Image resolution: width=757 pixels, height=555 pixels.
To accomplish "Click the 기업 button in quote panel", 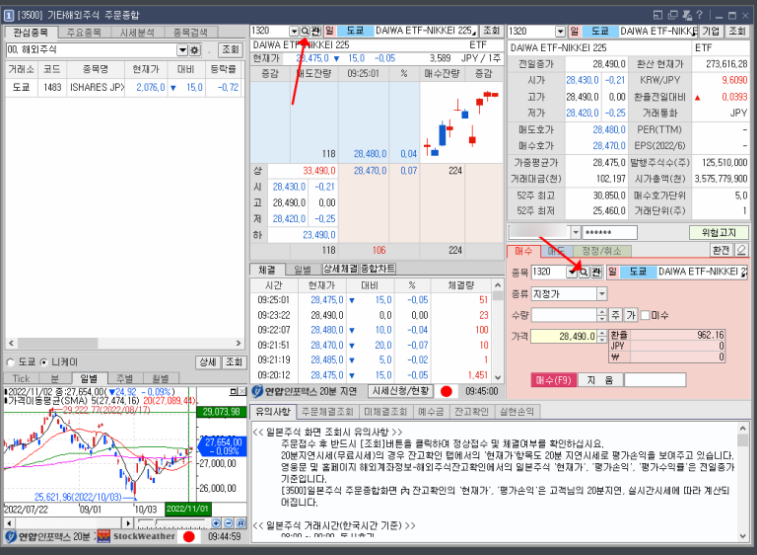I will 711,32.
